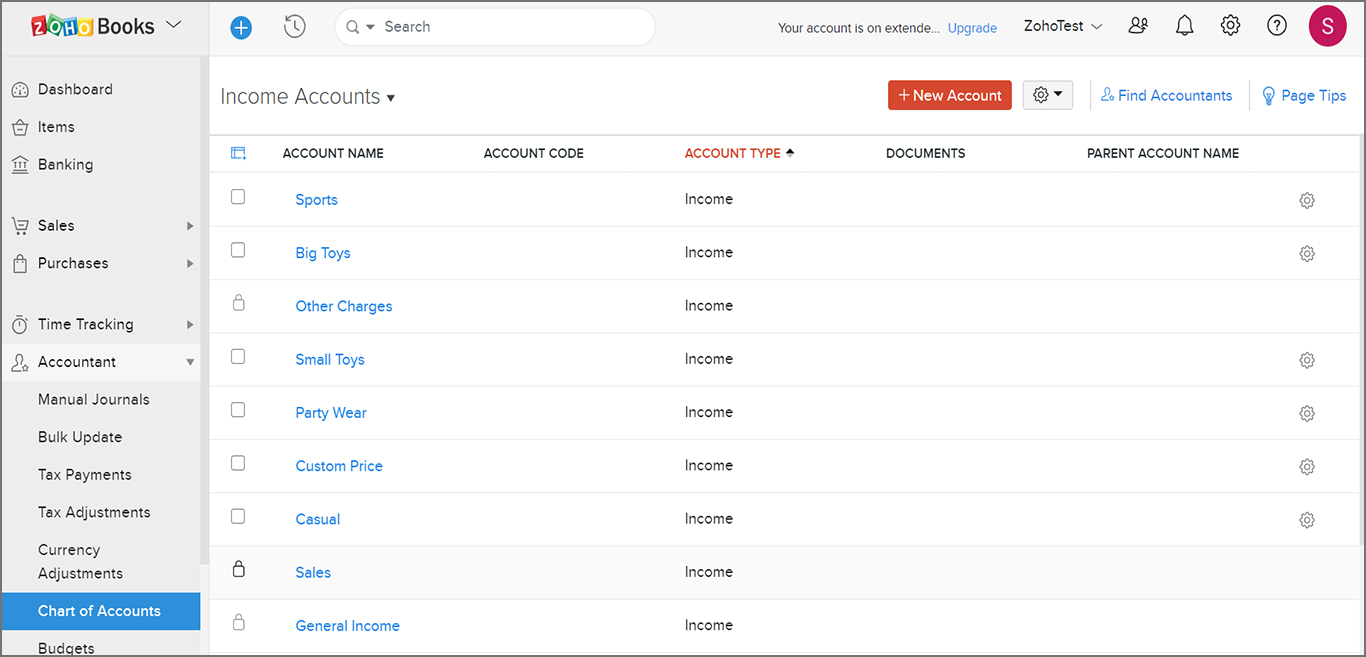Click the help question mark icon
The image size is (1366, 657).
1276,27
